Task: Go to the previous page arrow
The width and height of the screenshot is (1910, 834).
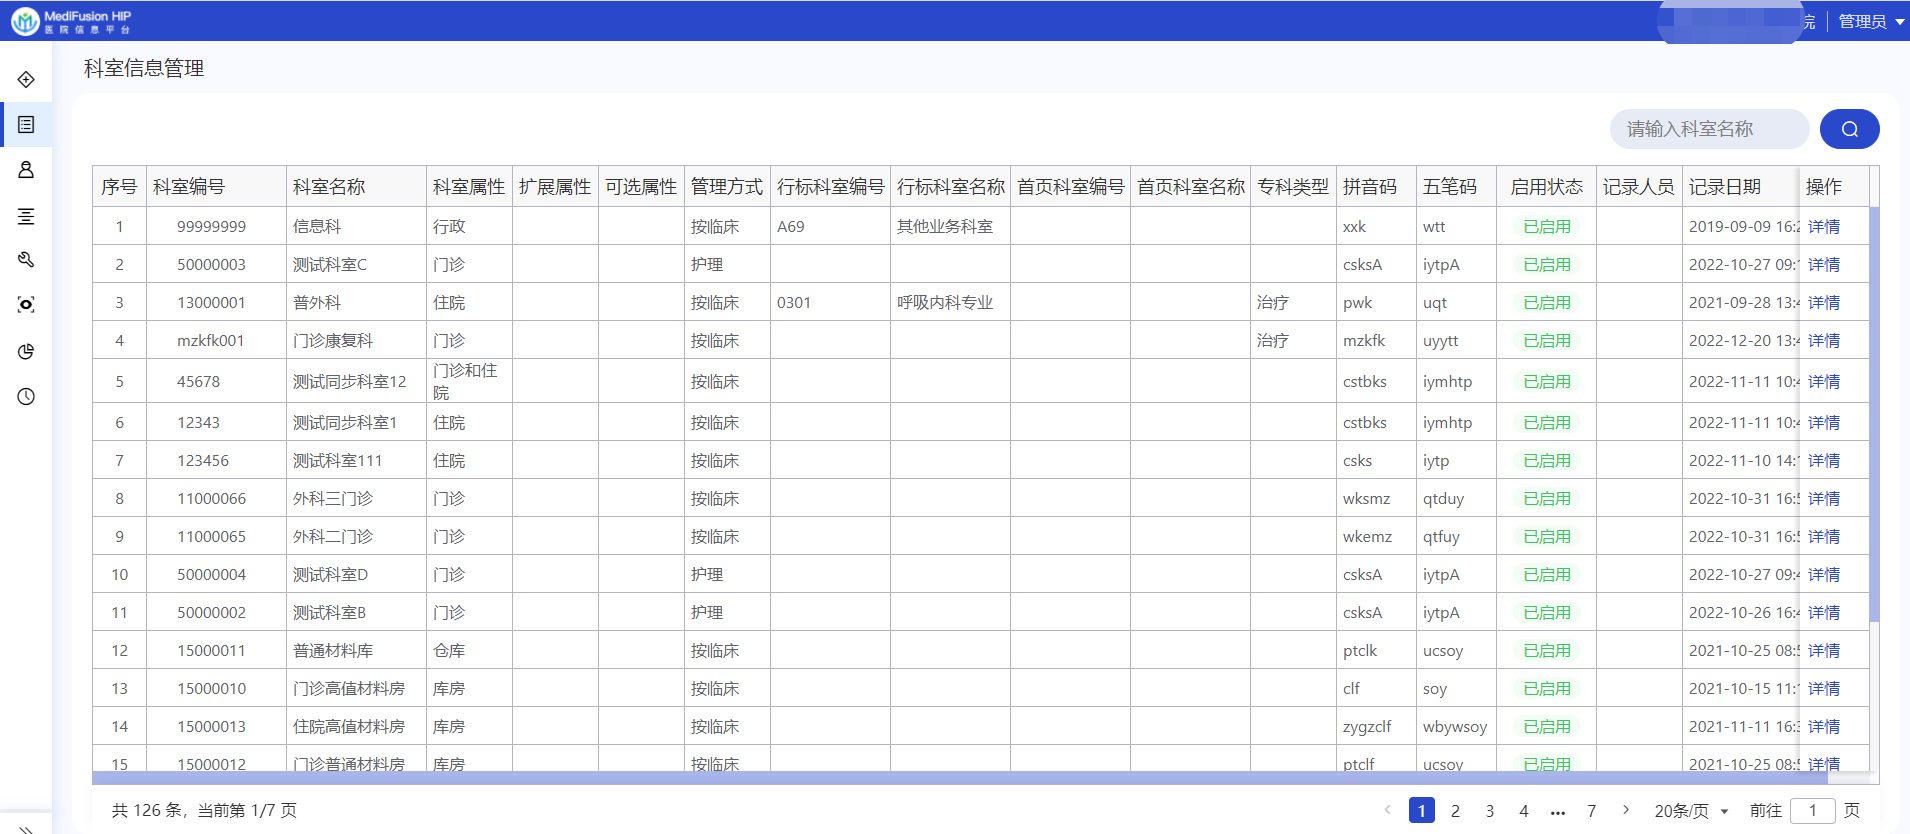Action: click(1388, 810)
